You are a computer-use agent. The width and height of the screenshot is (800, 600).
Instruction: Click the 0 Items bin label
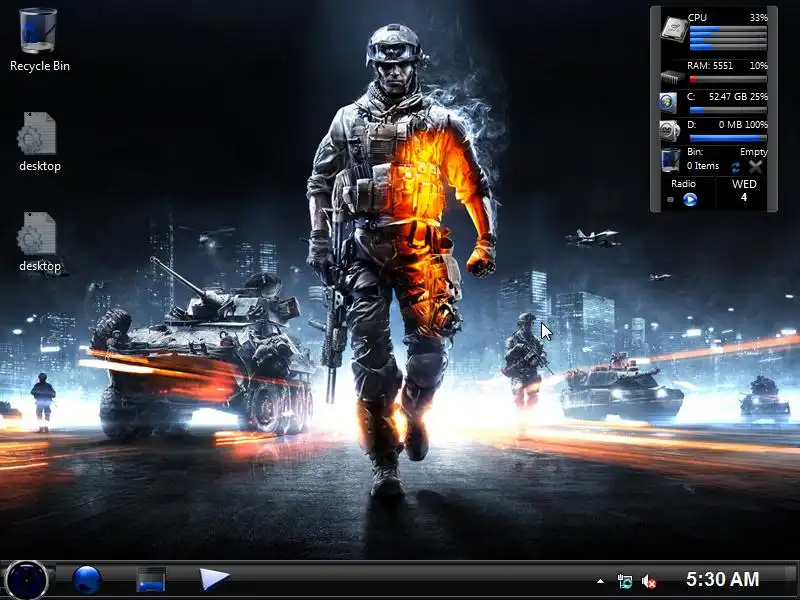(x=703, y=166)
